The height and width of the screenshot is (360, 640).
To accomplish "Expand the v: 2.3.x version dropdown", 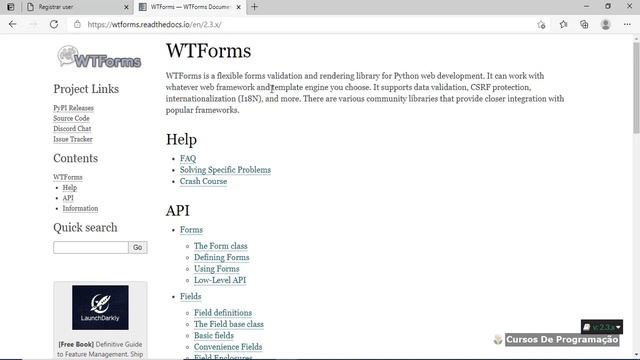I will click(x=602, y=327).
